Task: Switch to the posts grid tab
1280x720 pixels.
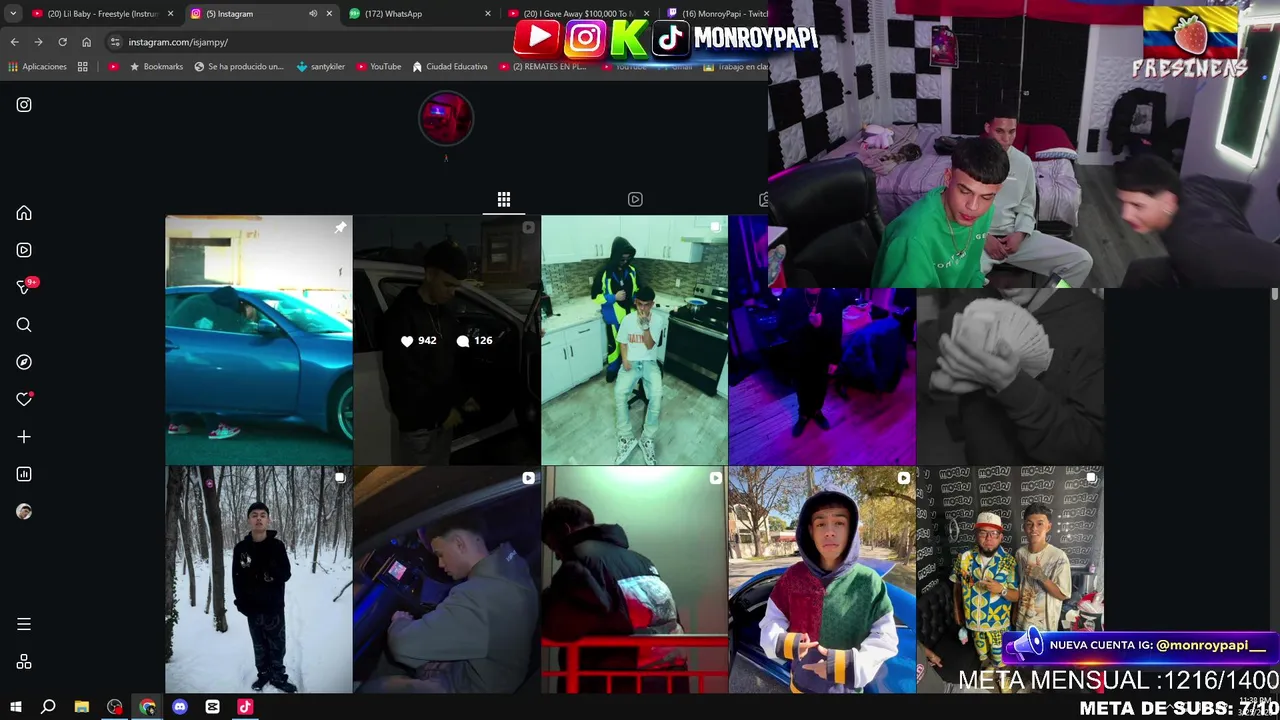Action: click(504, 199)
